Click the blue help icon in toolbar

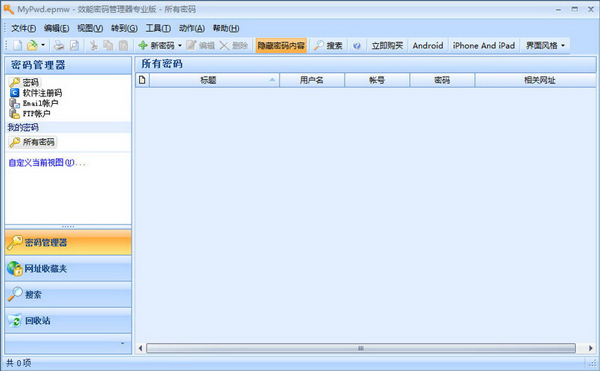[357, 46]
